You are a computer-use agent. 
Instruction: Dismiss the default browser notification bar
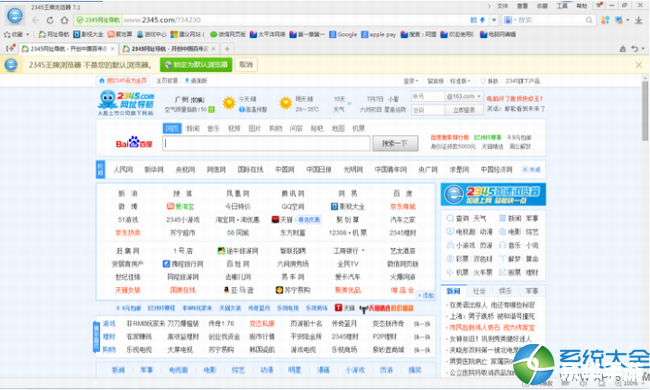click(638, 65)
